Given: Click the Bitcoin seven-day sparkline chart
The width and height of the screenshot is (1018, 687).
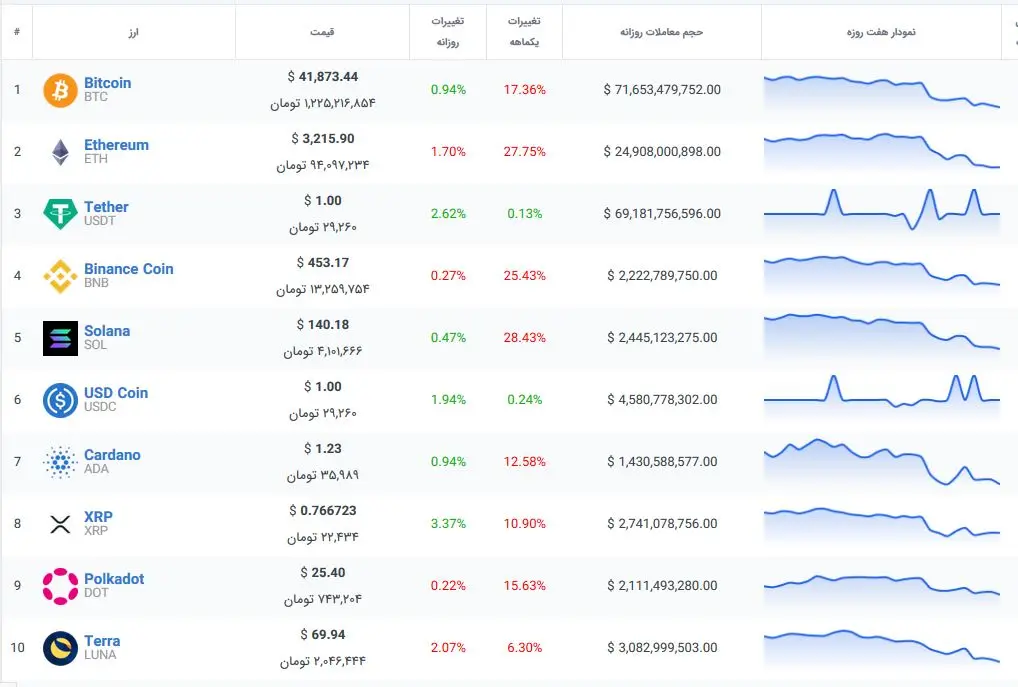Looking at the screenshot, I should [x=881, y=90].
